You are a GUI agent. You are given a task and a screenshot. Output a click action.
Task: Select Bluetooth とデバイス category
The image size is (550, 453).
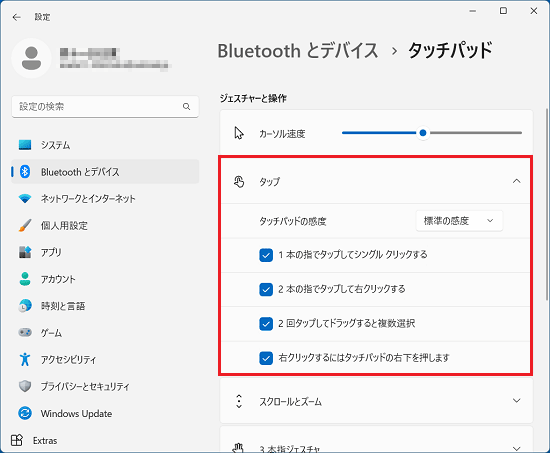(x=105, y=172)
